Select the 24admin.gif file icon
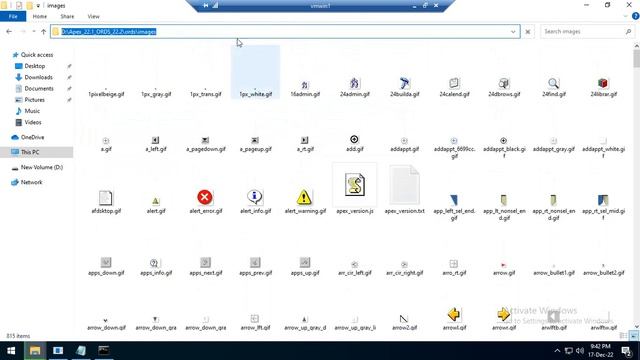 (x=354, y=83)
